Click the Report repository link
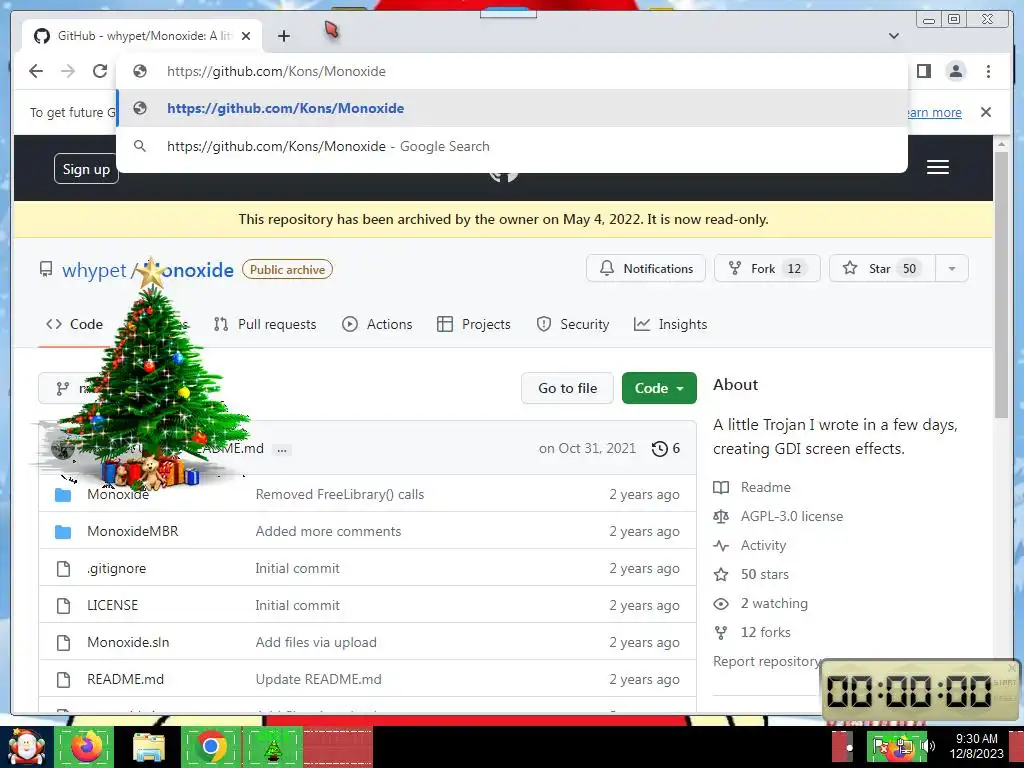Image resolution: width=1024 pixels, height=768 pixels. 767,662
